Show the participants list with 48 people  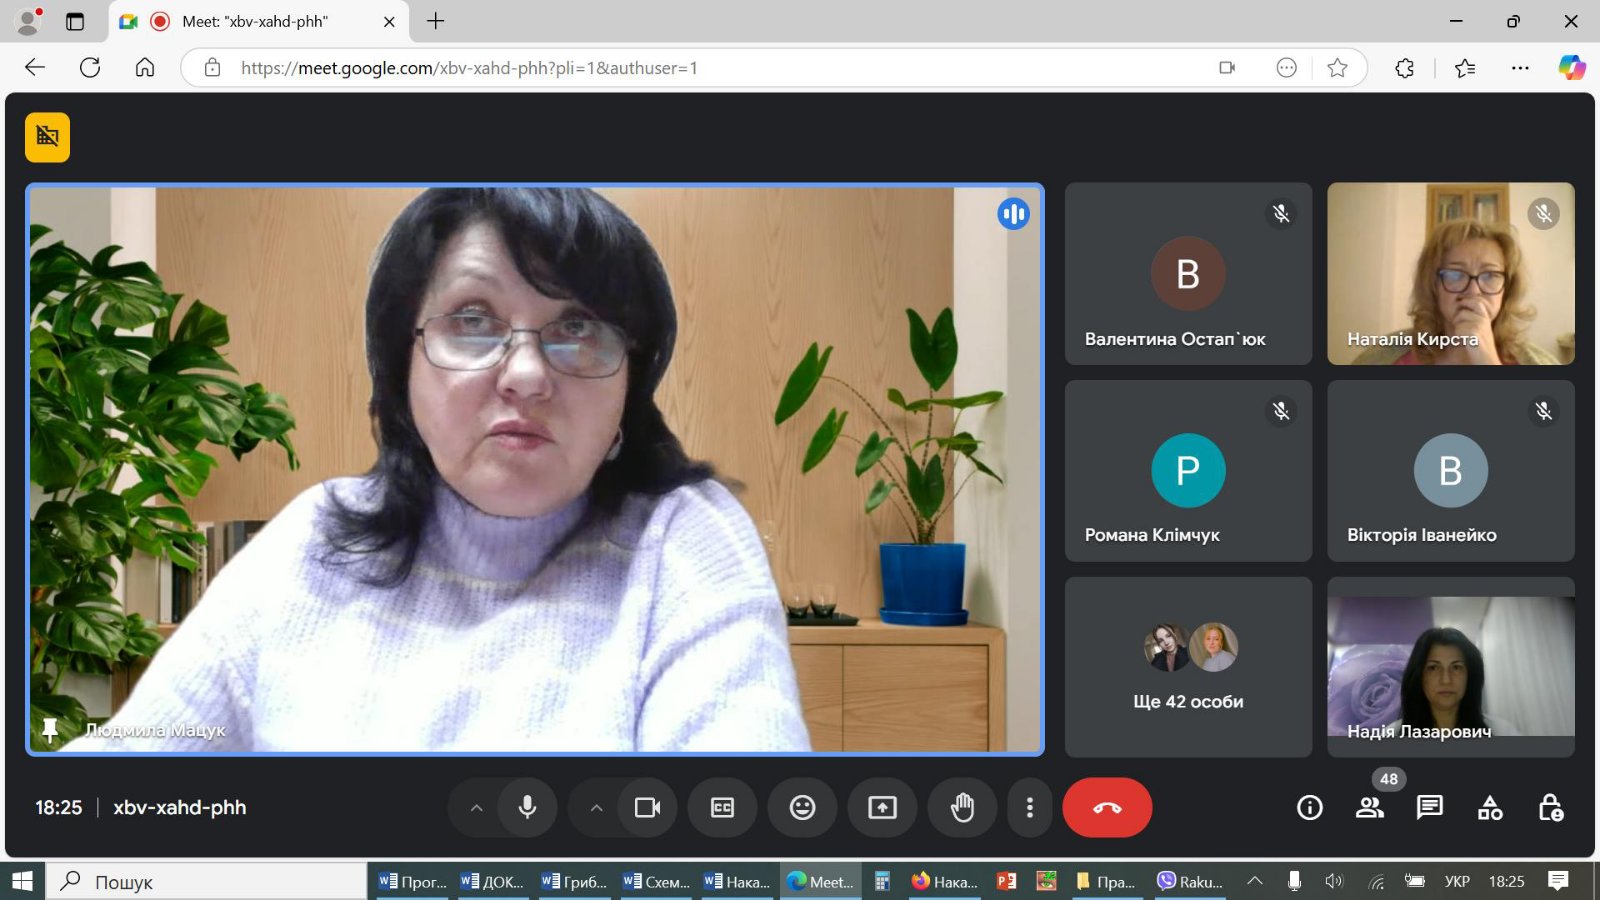click(1370, 807)
